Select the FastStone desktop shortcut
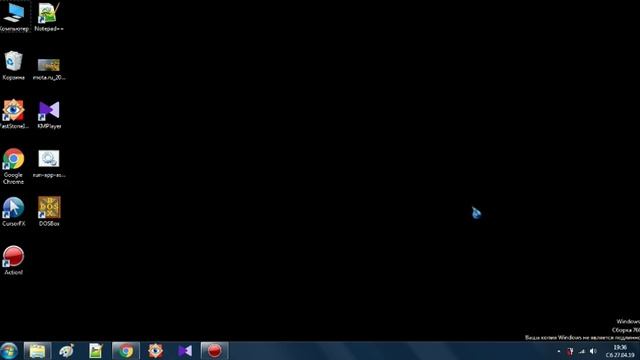This screenshot has width=640, height=360. point(13,114)
